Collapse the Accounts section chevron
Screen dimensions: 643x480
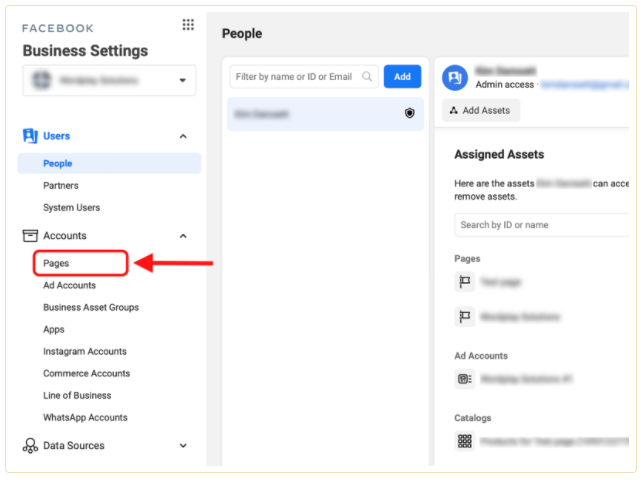(183, 236)
